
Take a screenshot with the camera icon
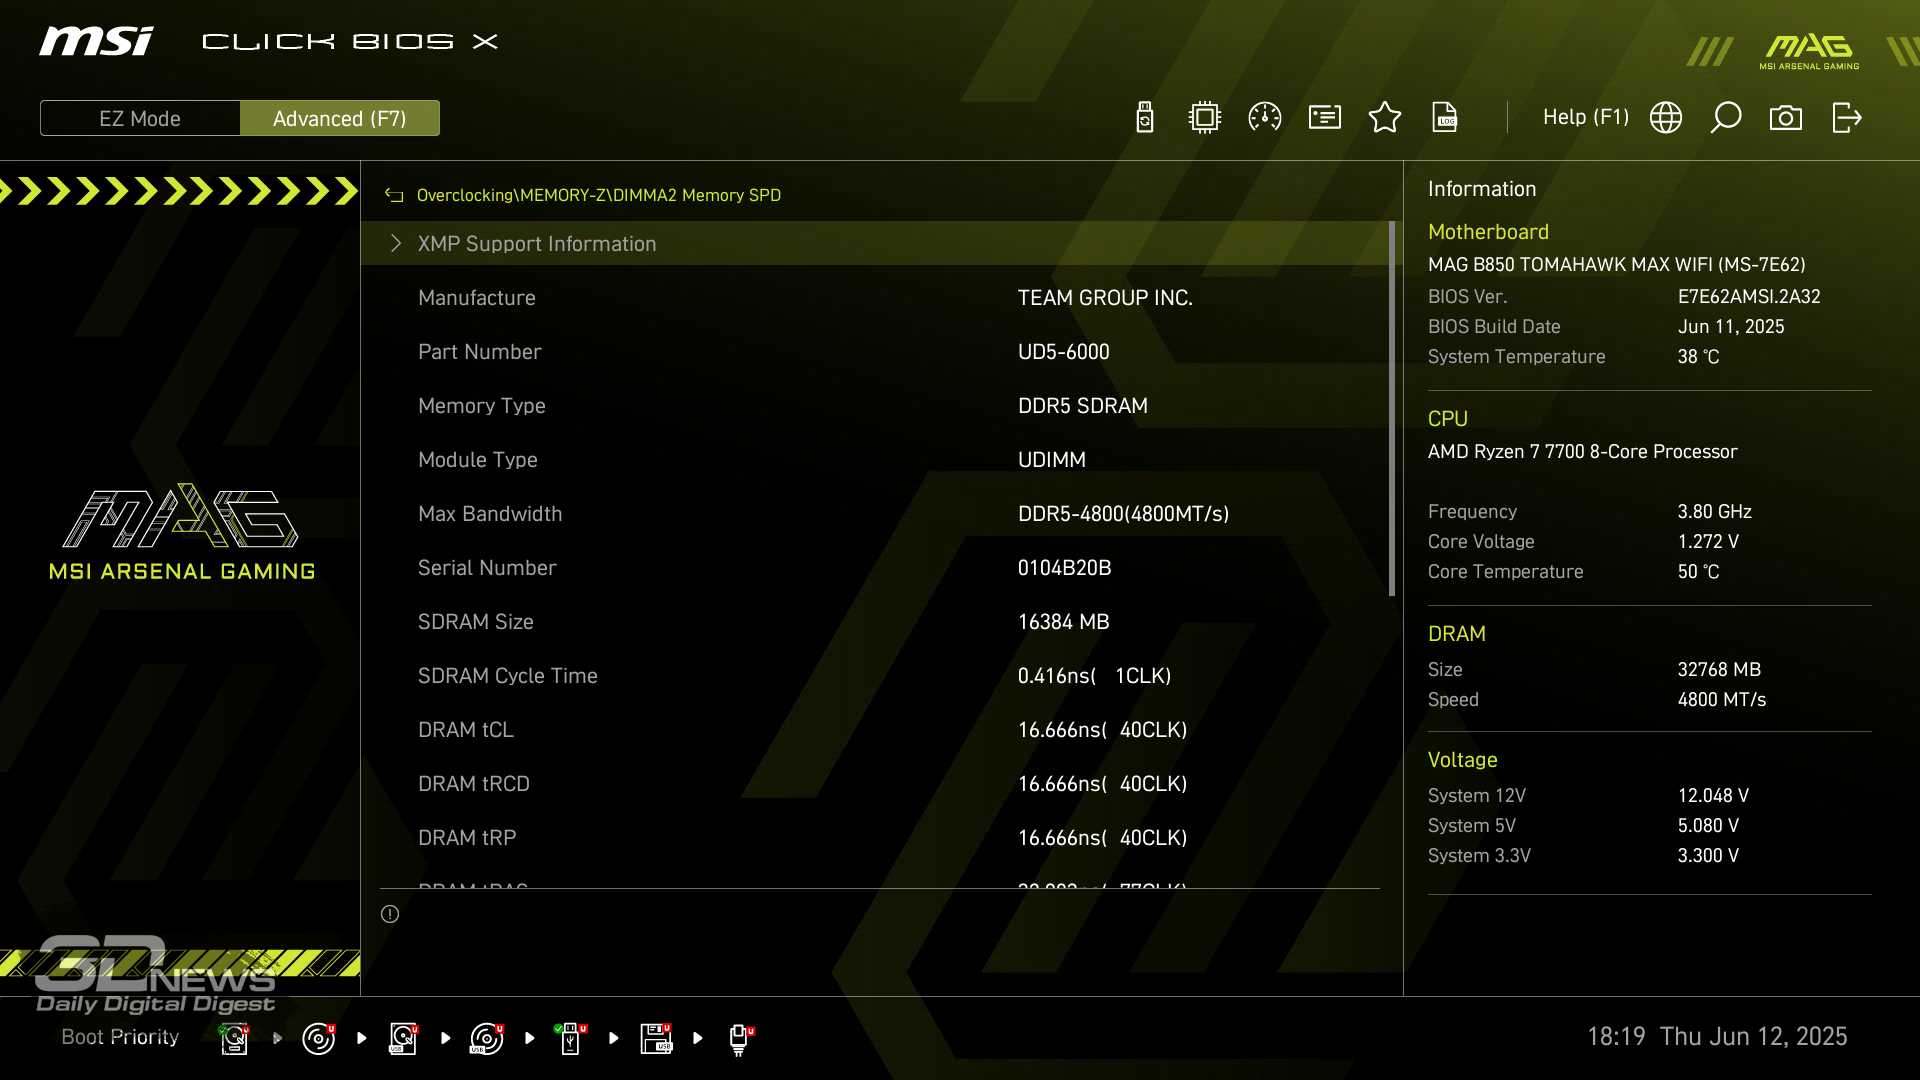click(x=1786, y=118)
